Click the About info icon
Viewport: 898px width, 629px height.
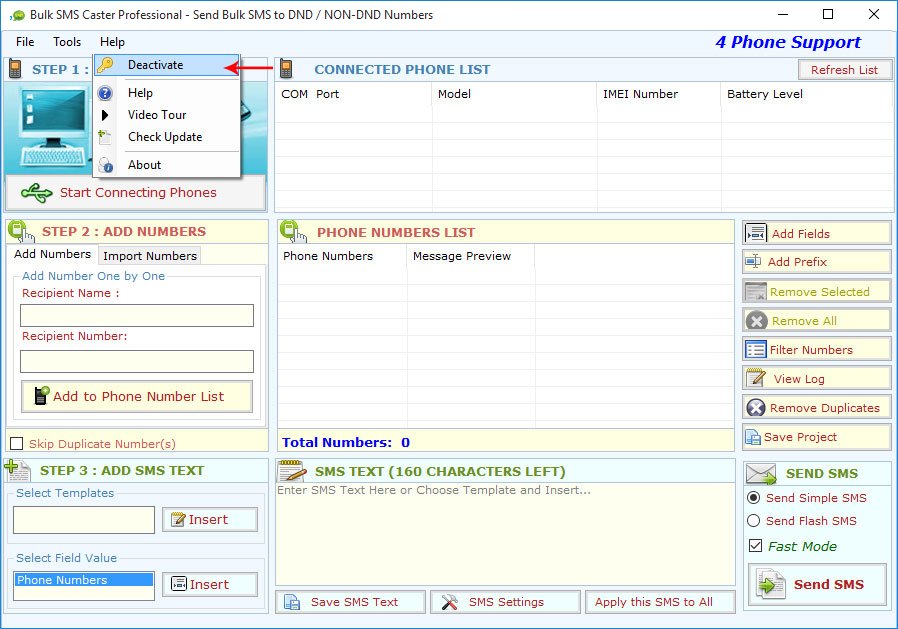tap(105, 165)
